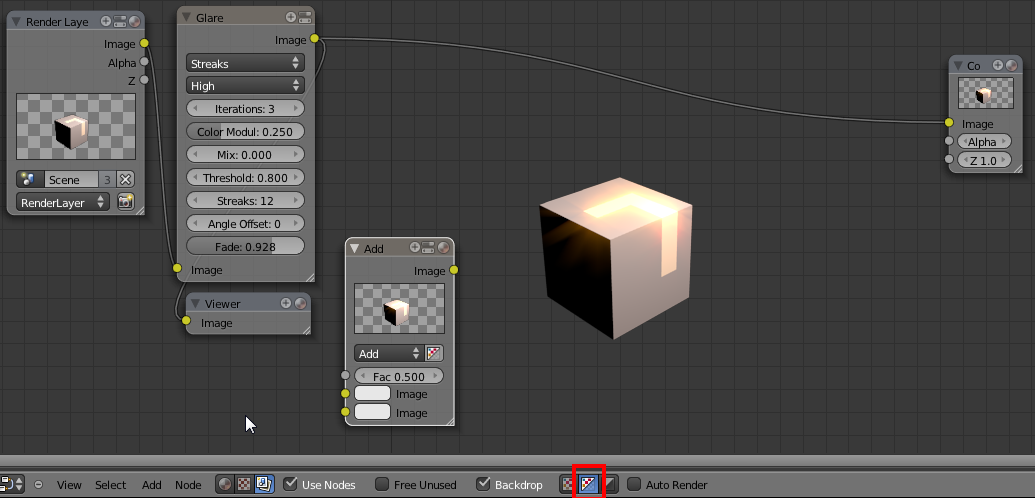Screen dimensions: 1035x498
Task: Click Threshold: 0.800 slider
Action: click(x=245, y=177)
